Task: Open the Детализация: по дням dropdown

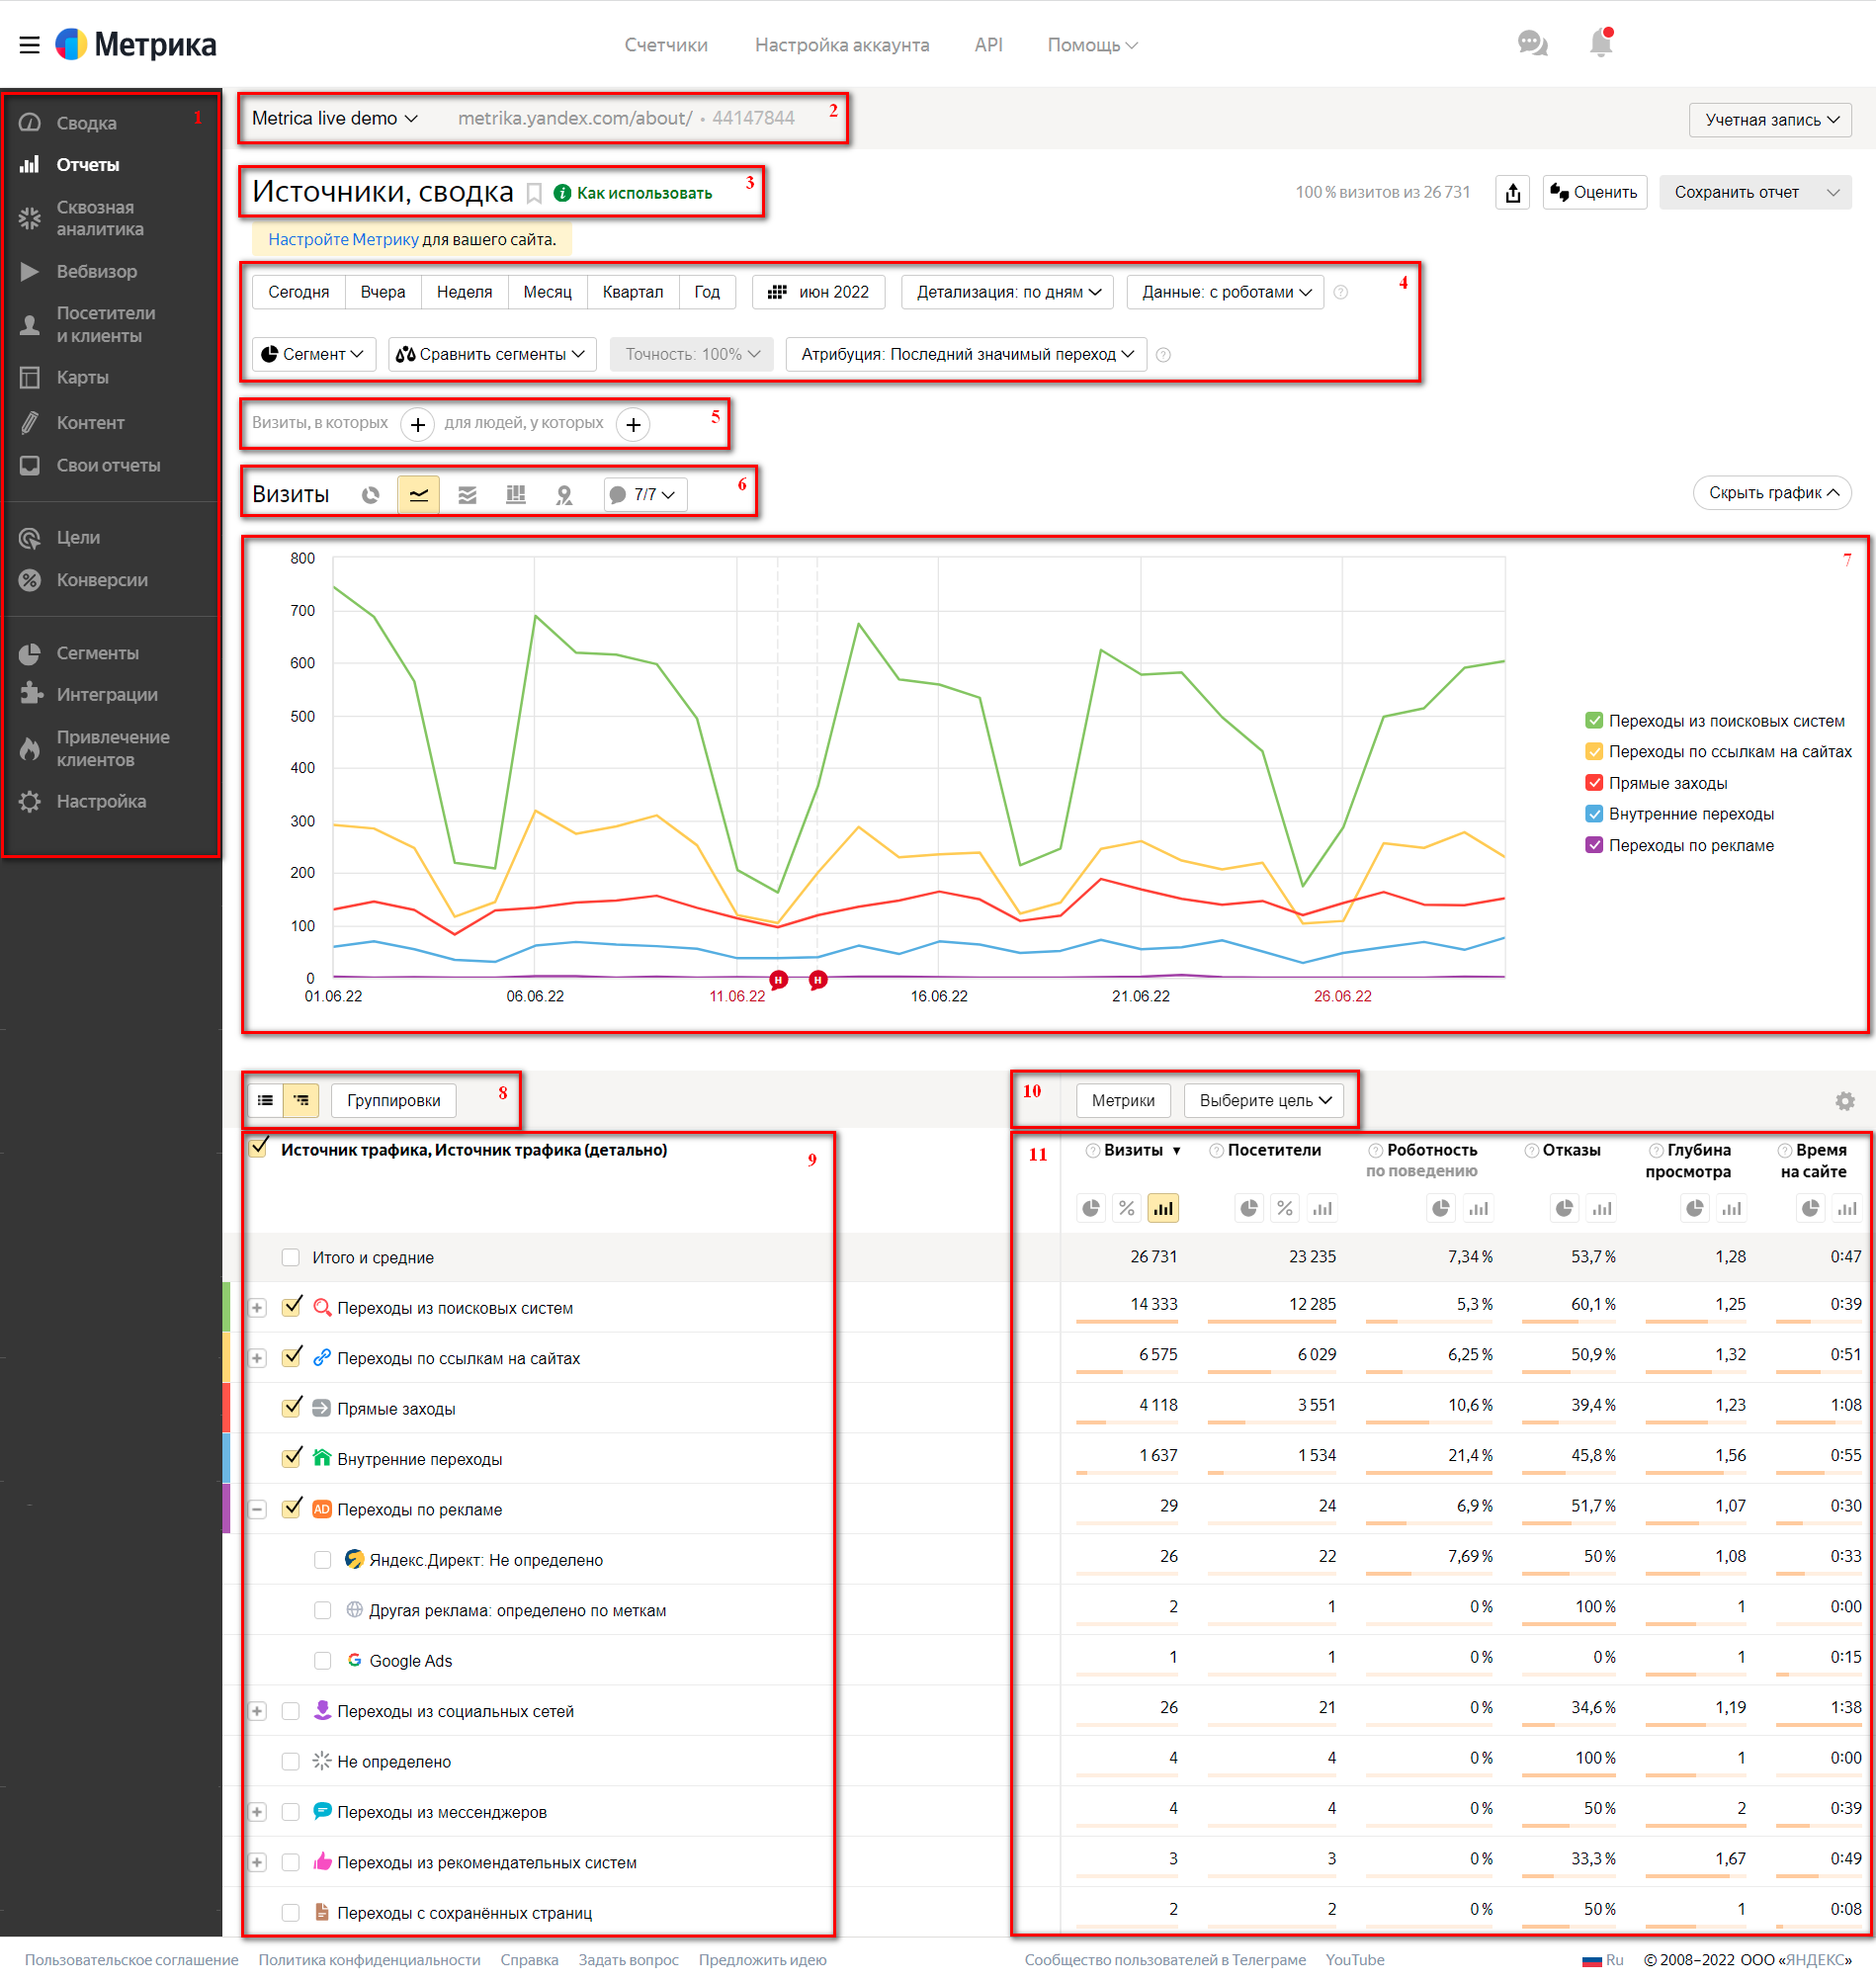Action: (1008, 292)
